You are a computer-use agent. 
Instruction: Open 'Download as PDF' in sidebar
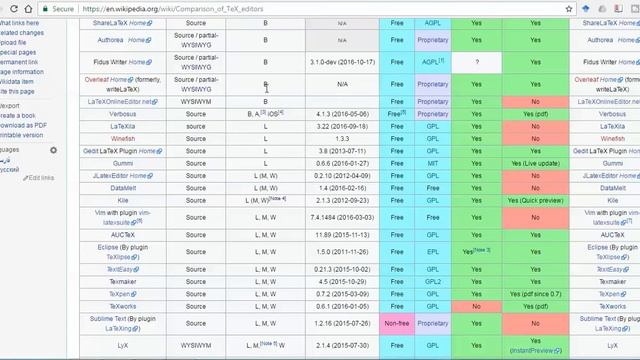click(23, 125)
